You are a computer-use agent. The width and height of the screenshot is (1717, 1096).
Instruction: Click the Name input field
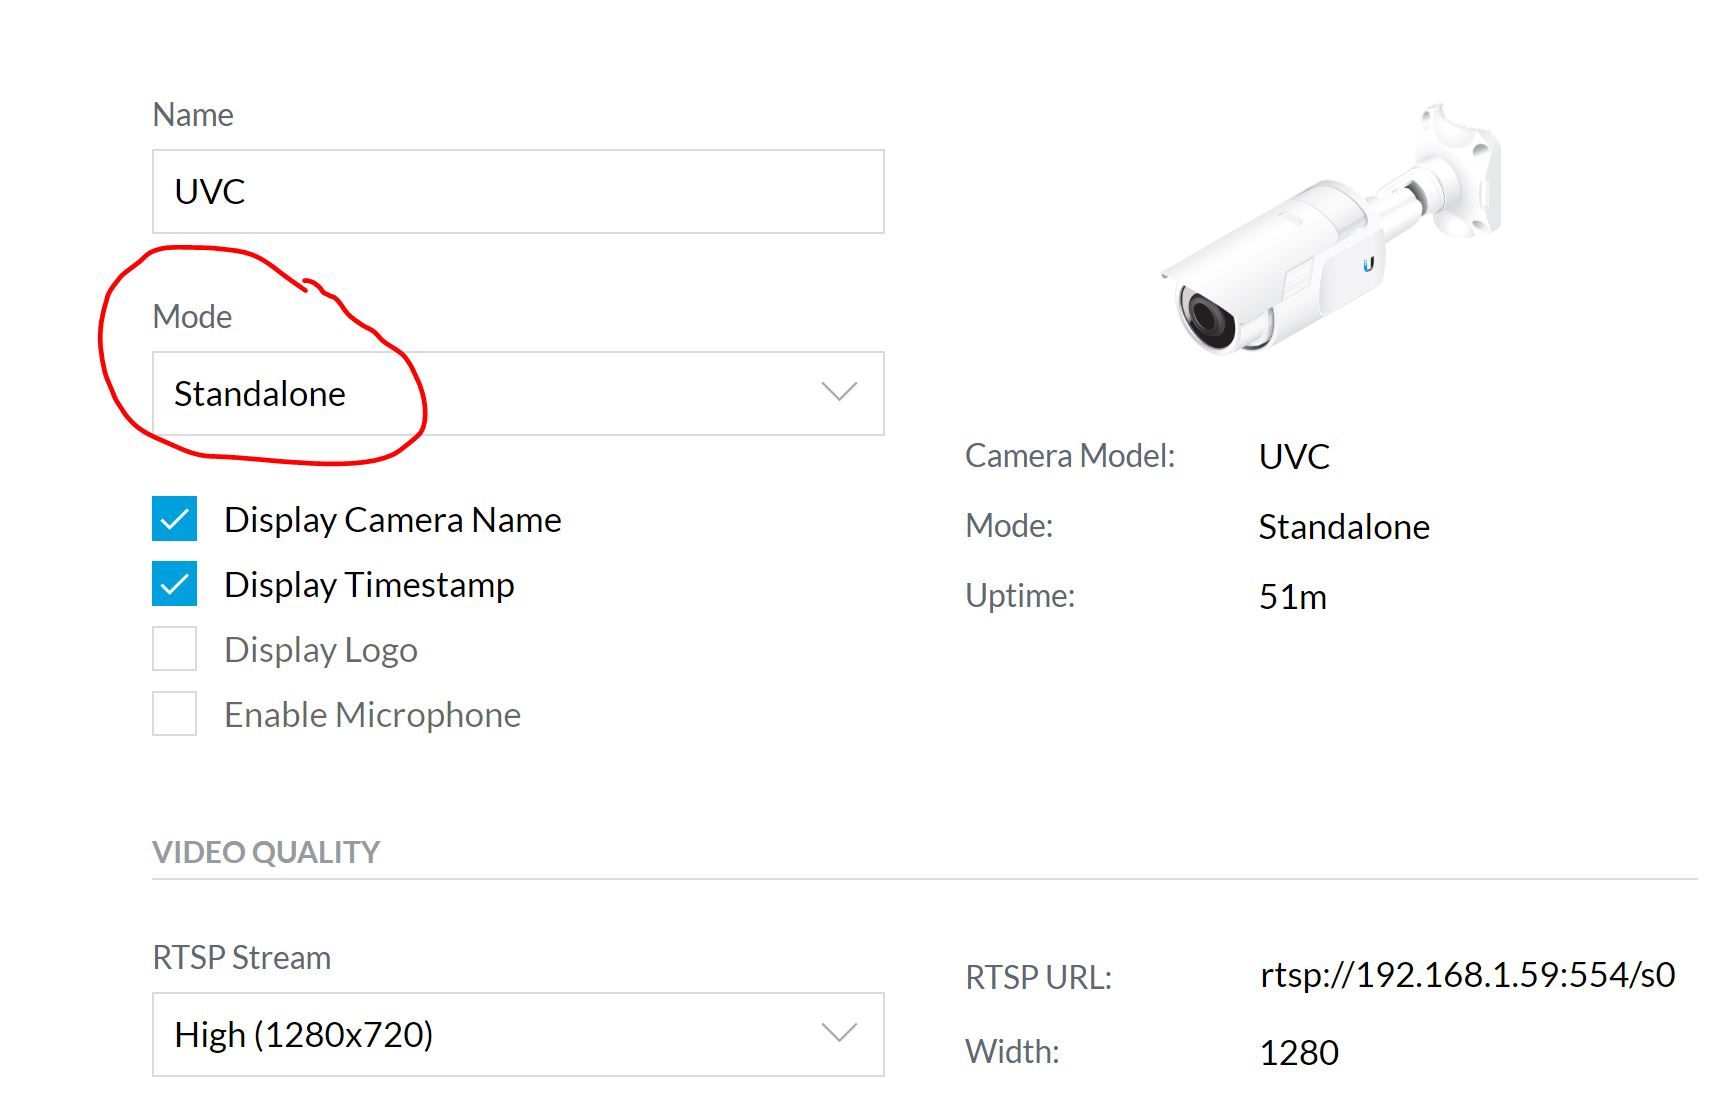pyautogui.click(x=517, y=192)
